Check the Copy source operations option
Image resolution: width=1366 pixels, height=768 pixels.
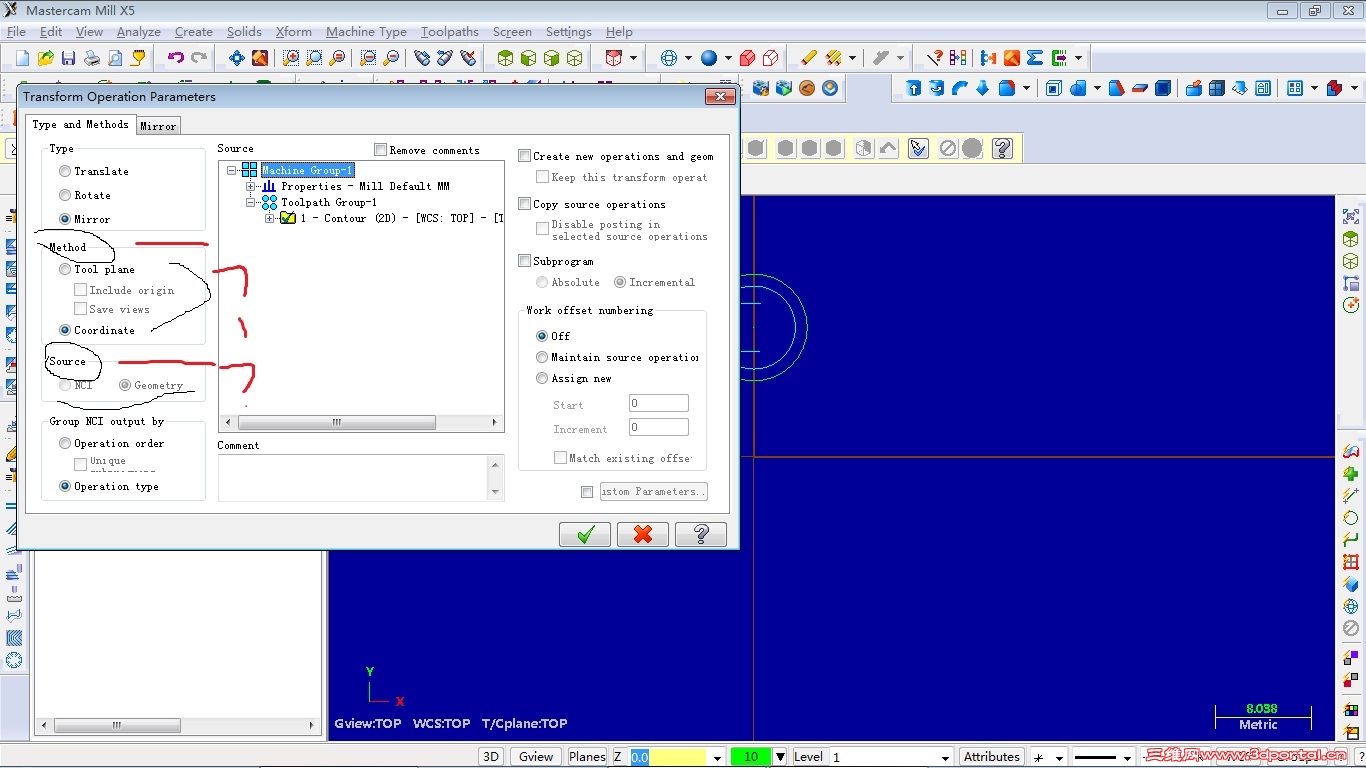[x=525, y=204]
